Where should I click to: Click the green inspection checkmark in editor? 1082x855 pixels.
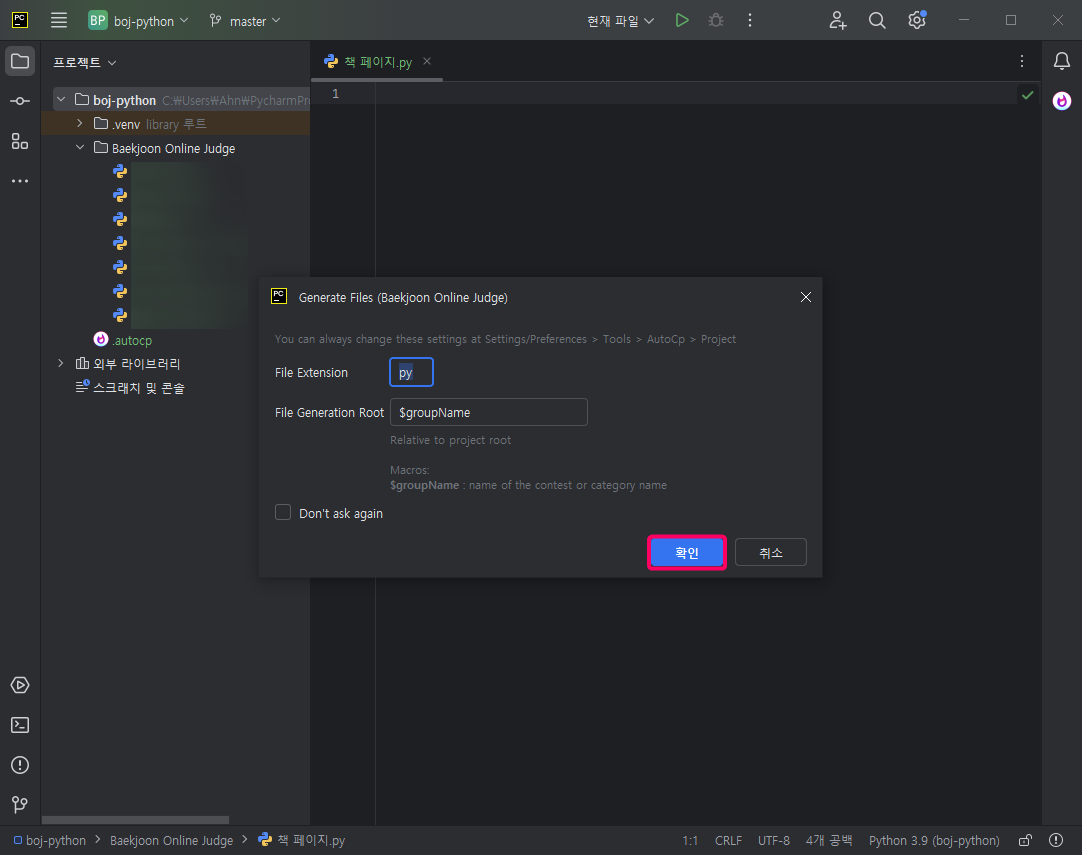pos(1027,95)
